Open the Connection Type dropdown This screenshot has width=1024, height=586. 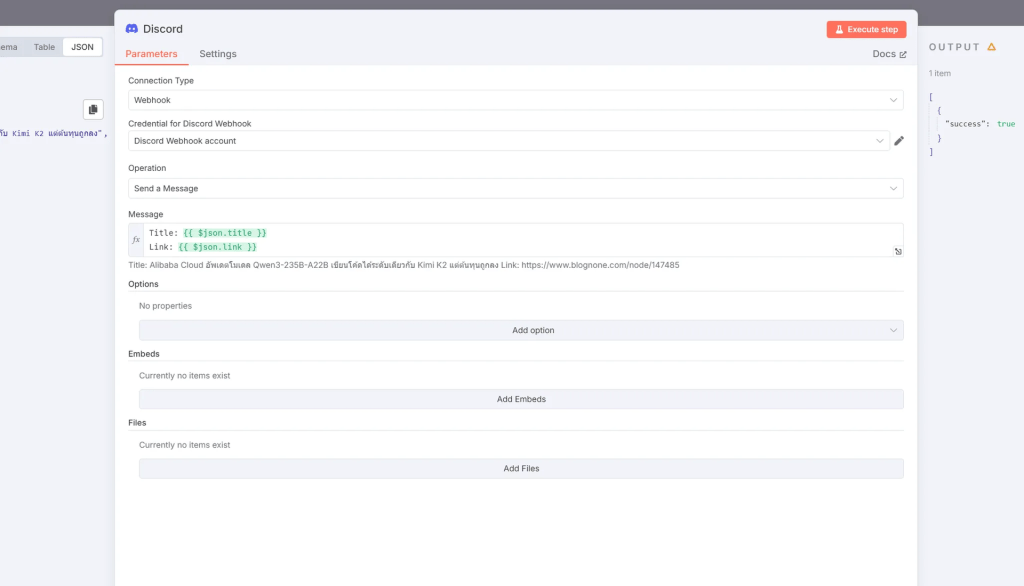tap(515, 100)
